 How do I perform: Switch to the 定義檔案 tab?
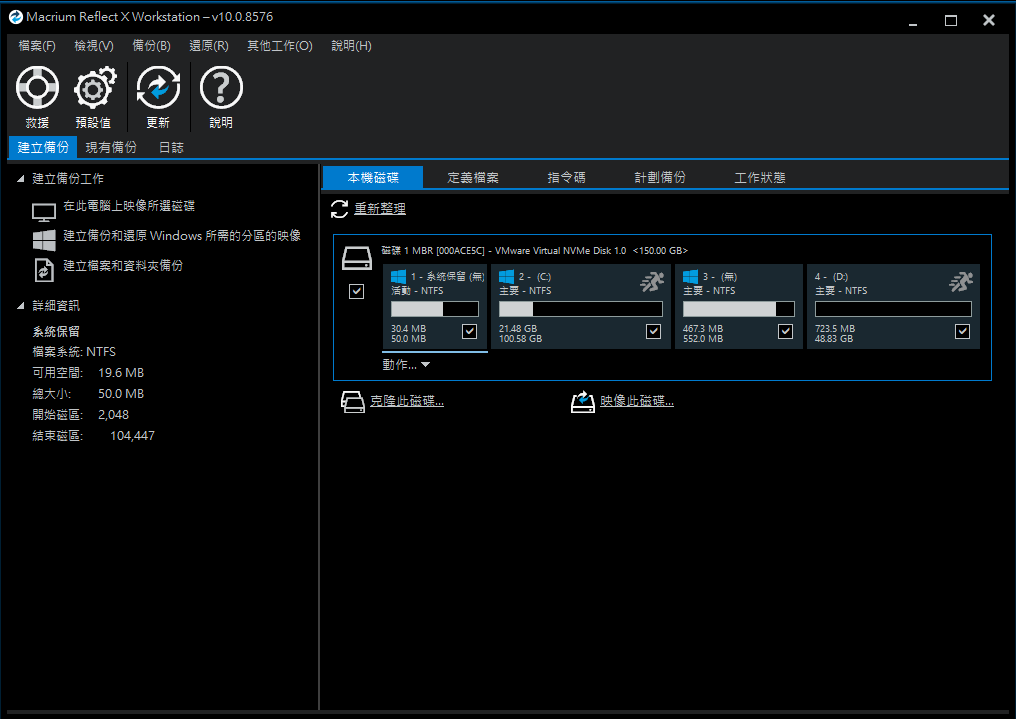pyautogui.click(x=473, y=177)
